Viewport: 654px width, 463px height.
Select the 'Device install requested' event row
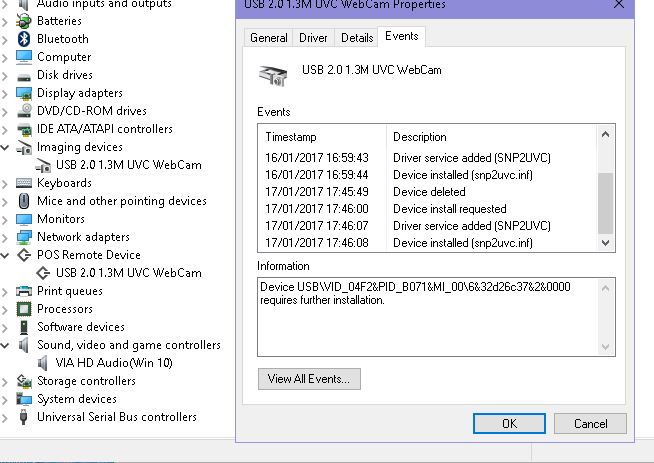pyautogui.click(x=430, y=209)
